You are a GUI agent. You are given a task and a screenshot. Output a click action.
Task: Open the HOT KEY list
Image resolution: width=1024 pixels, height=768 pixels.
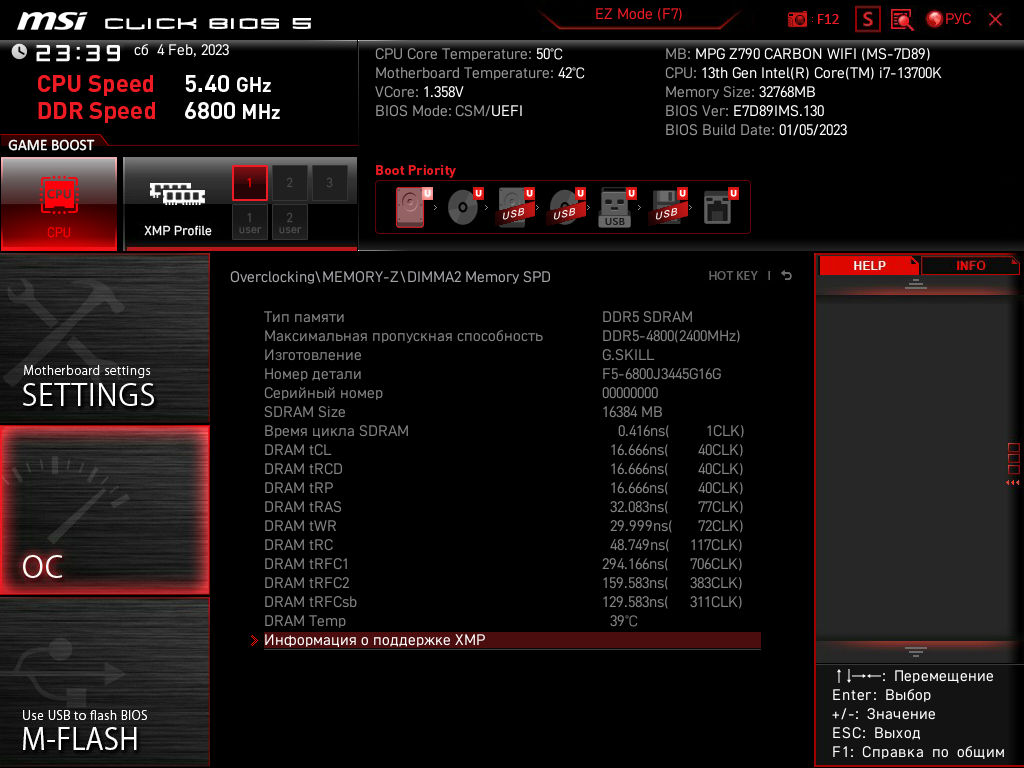tap(733, 276)
